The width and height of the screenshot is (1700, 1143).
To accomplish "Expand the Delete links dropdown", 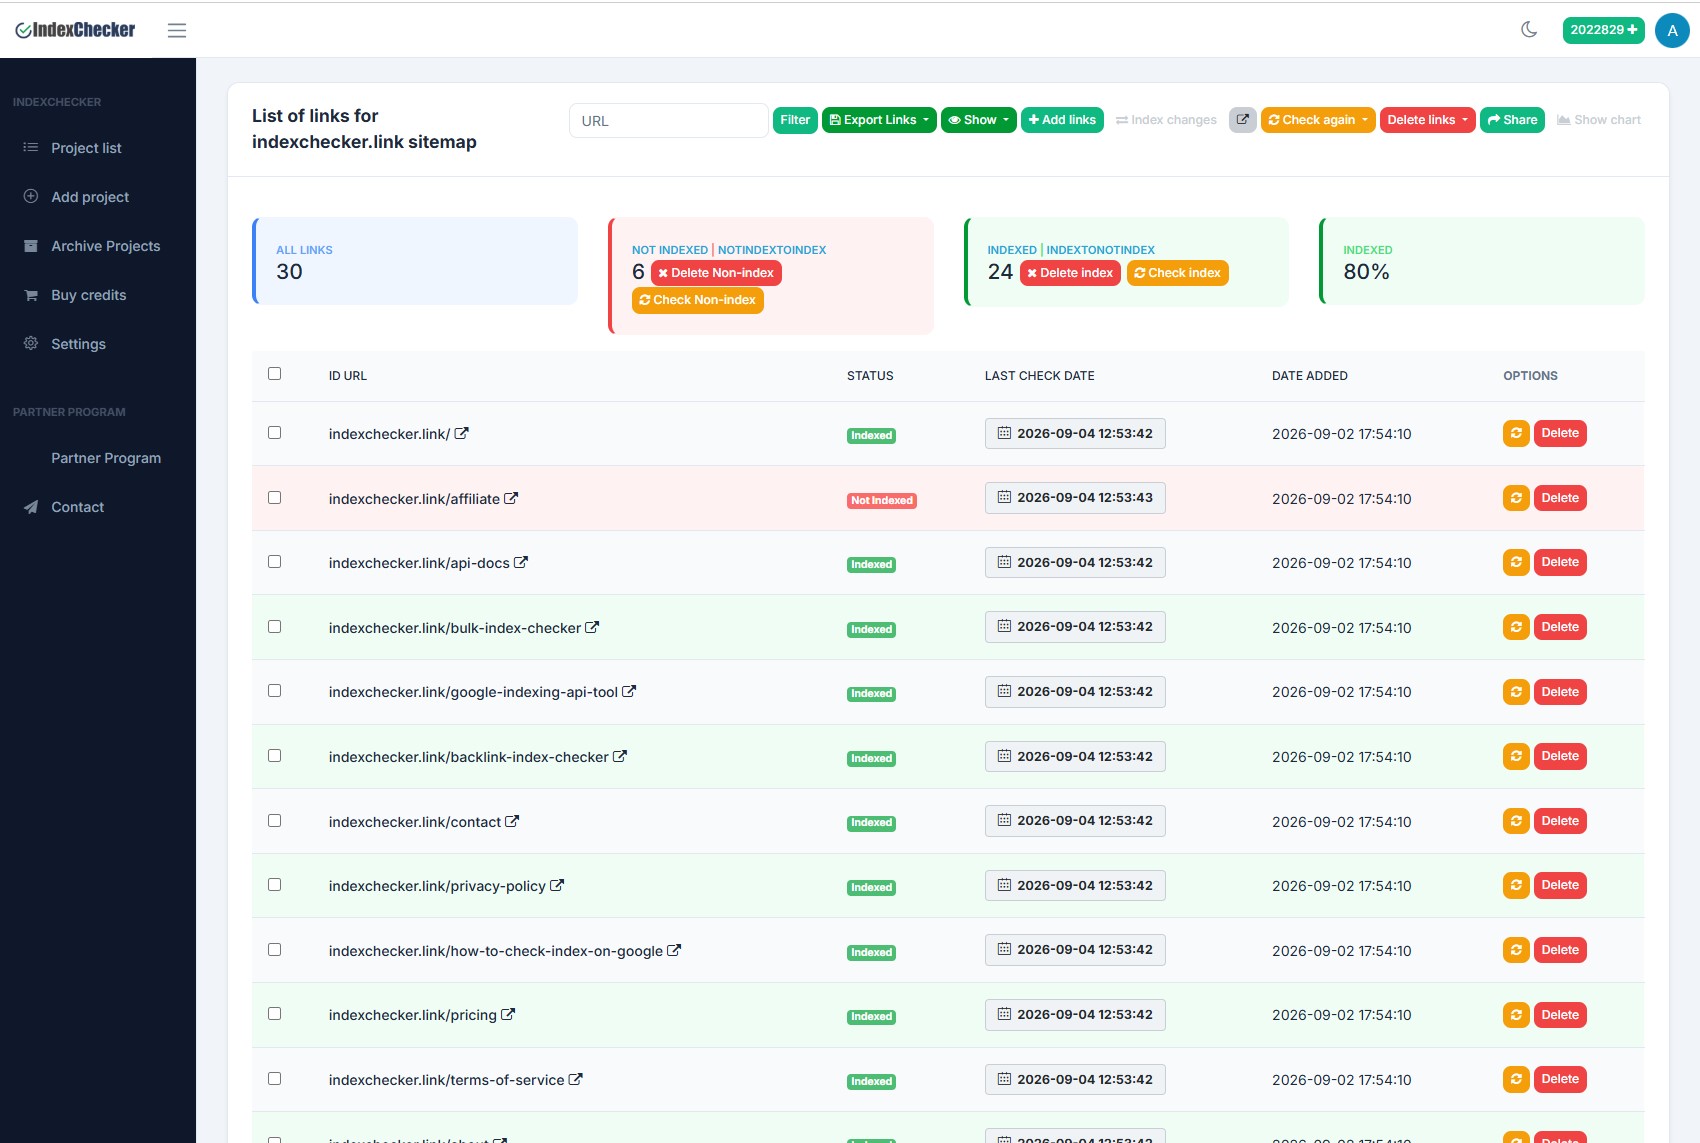I will pyautogui.click(x=1427, y=120).
